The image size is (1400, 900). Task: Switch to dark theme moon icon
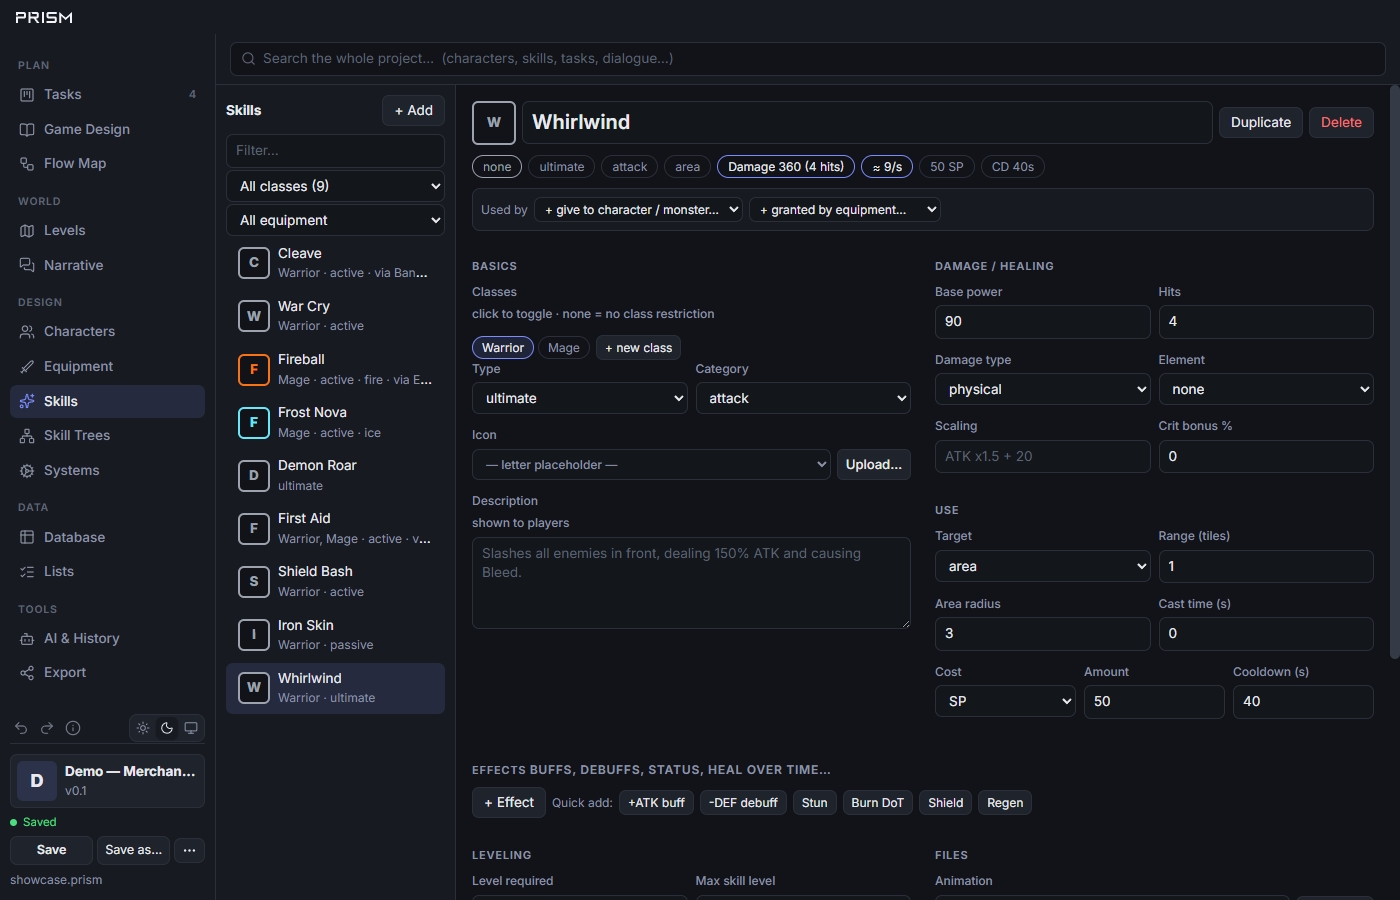(167, 728)
